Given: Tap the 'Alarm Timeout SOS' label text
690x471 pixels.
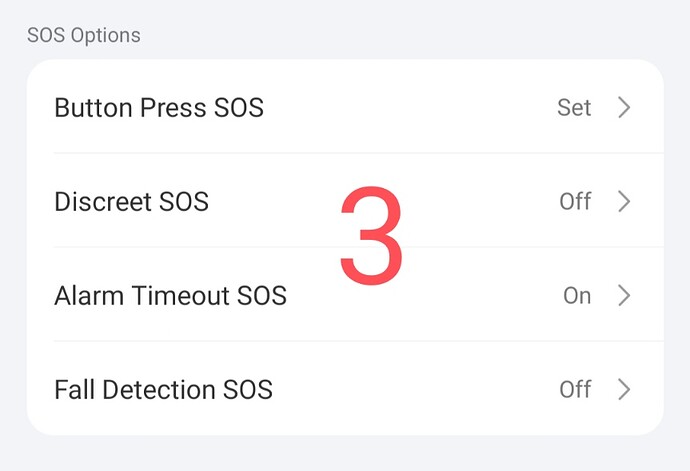Looking at the screenshot, I should pos(170,295).
